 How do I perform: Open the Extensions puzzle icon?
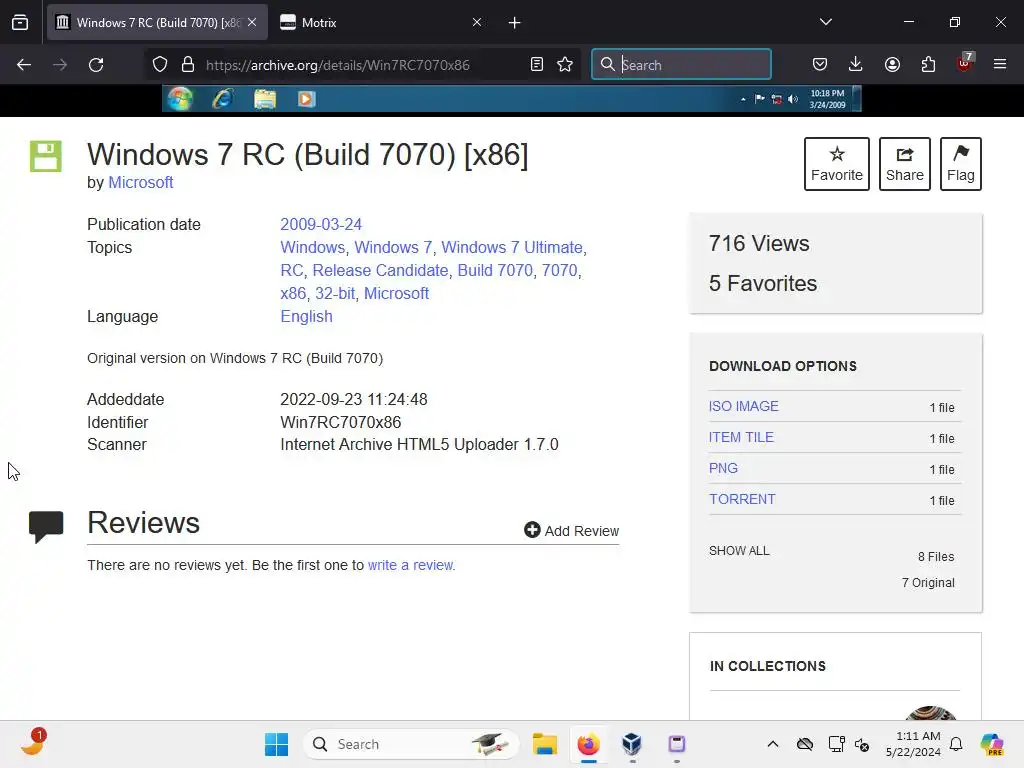click(928, 65)
